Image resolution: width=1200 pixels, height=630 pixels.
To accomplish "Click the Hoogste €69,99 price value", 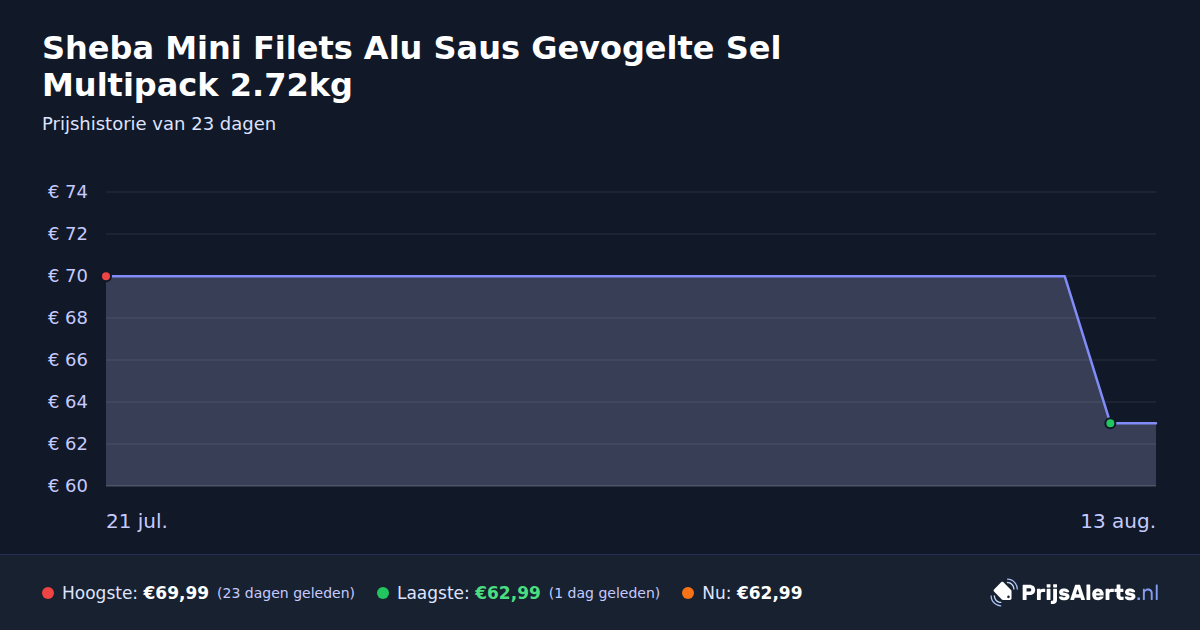I will (176, 593).
